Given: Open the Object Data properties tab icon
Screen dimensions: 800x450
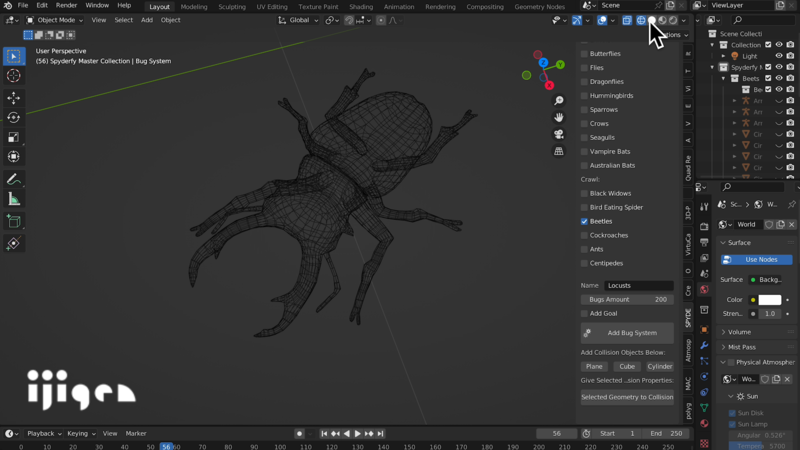Looking at the screenshot, I should tap(704, 408).
